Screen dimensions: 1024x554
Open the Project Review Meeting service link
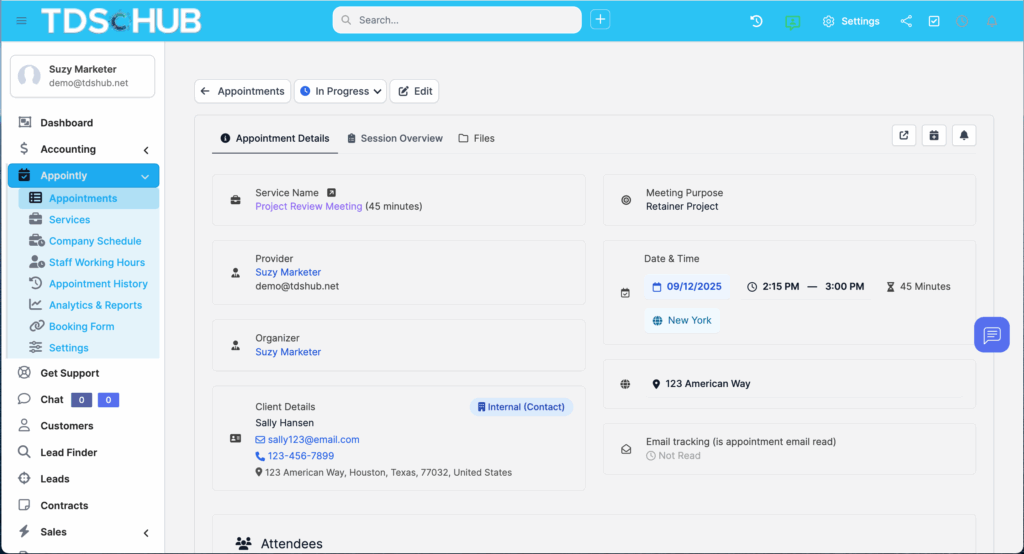point(308,207)
